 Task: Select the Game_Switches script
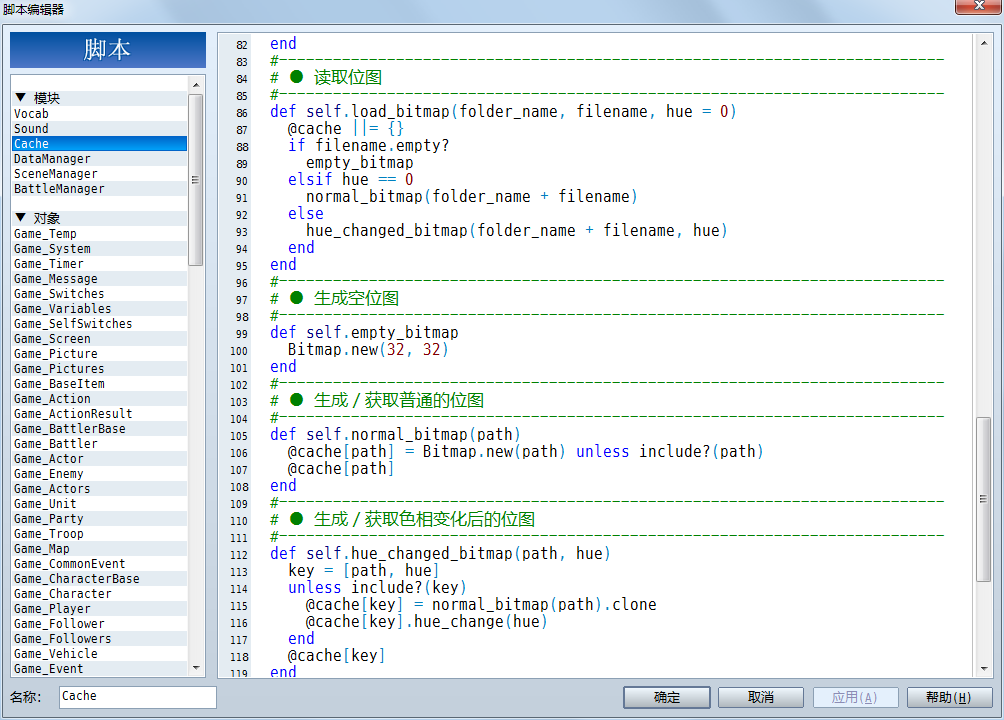99,294
